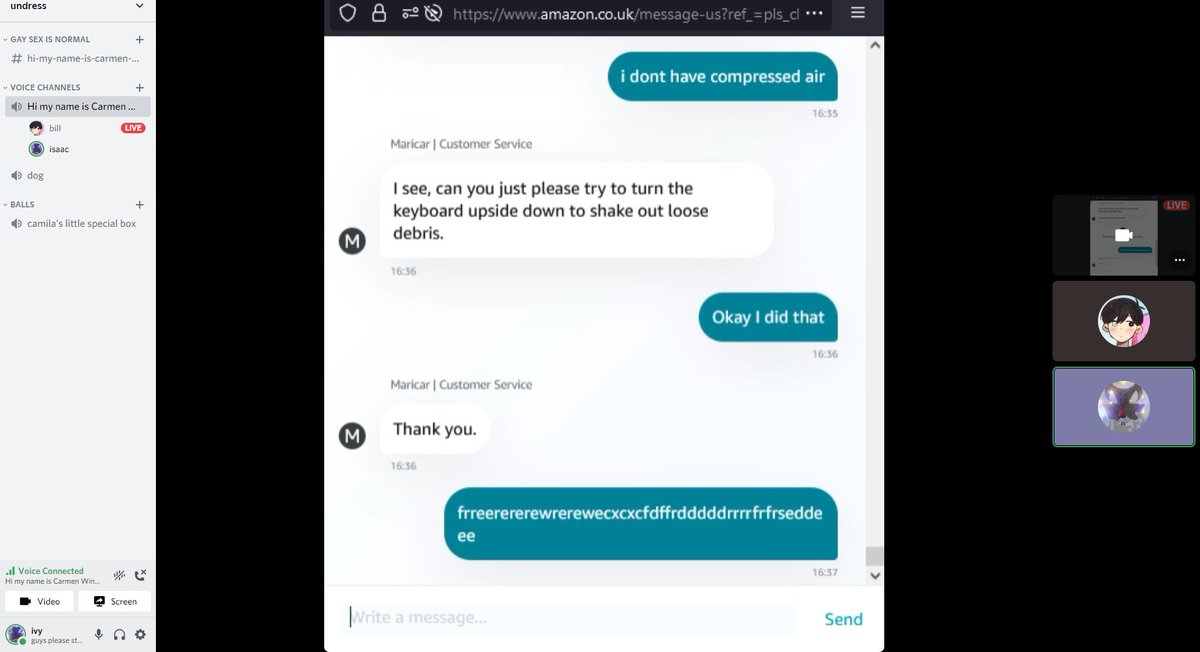Click the padlock site security icon
The image size is (1200, 652).
tap(378, 13)
